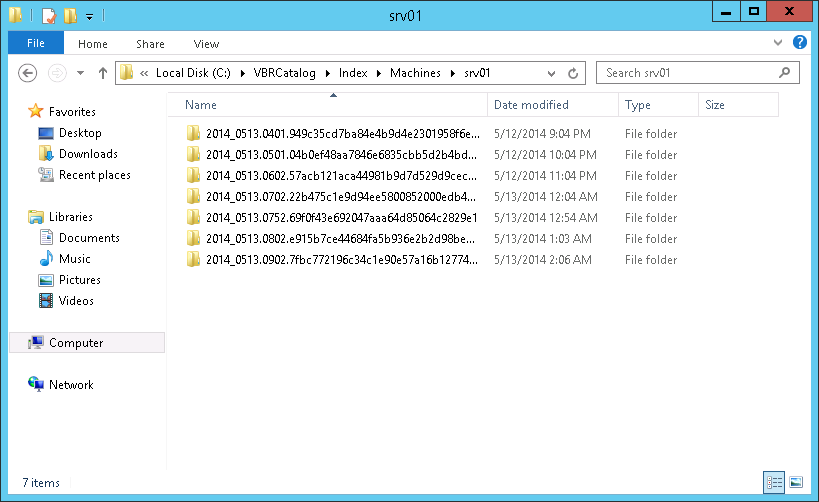
Task: Select folder 2014_0513.0602.57acb121aca44981b9d7d529d9cec...
Action: [341, 176]
